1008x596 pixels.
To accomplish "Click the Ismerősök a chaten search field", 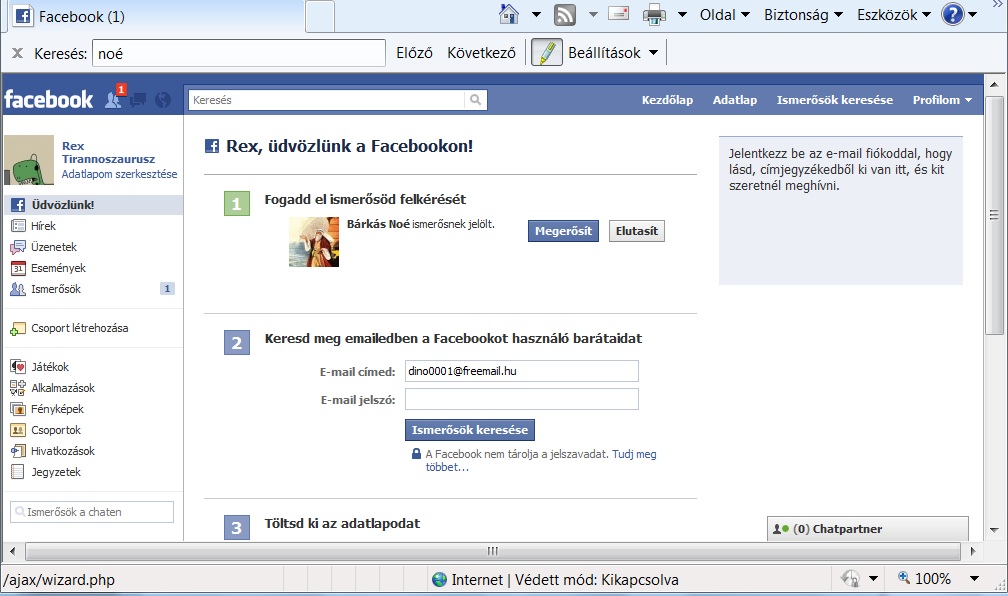I will (92, 512).
